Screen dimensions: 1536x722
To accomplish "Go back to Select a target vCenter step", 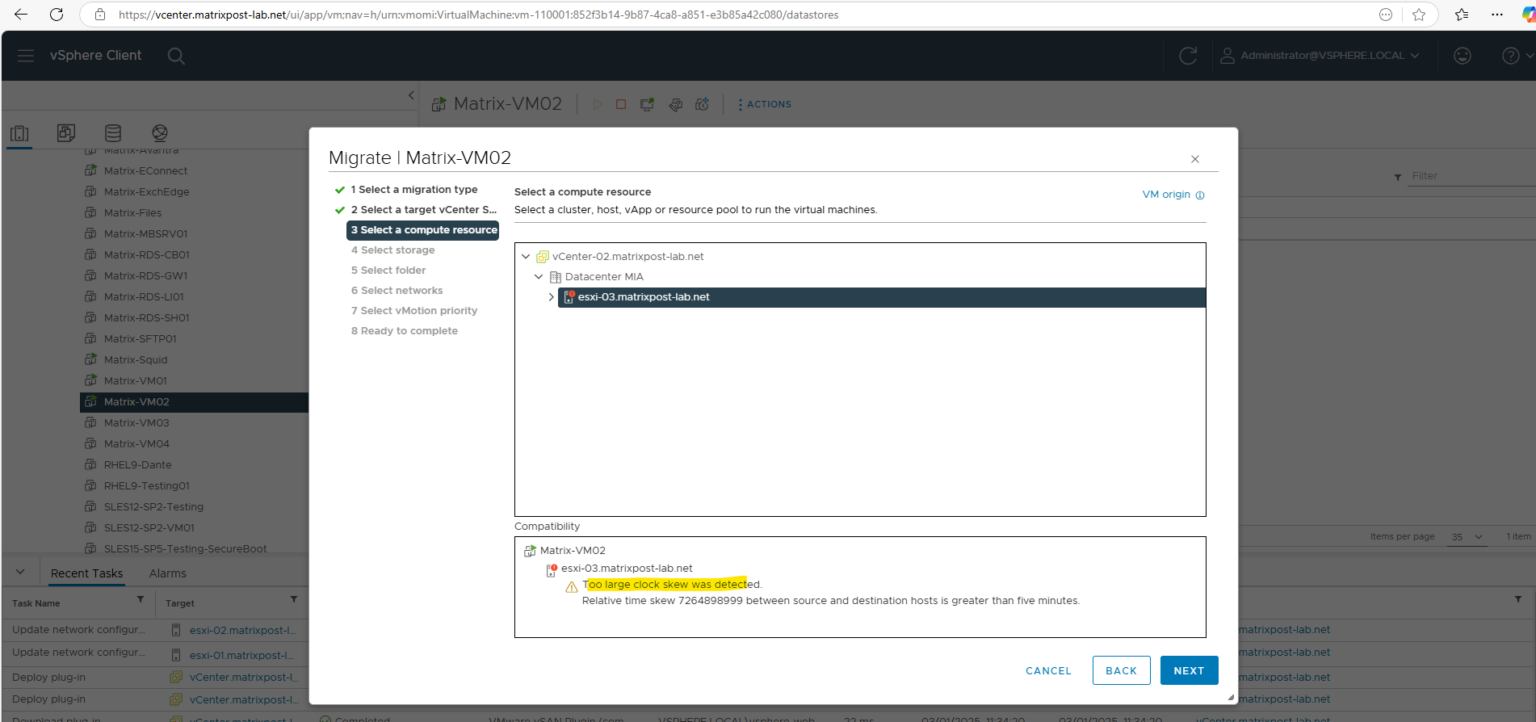I will pos(424,209).
